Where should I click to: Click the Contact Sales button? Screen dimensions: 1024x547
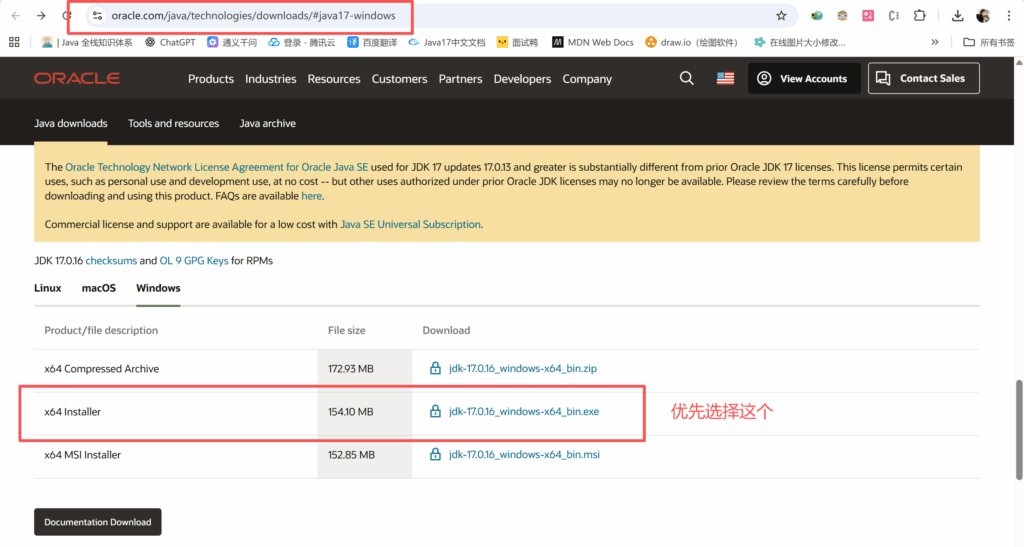tap(923, 78)
